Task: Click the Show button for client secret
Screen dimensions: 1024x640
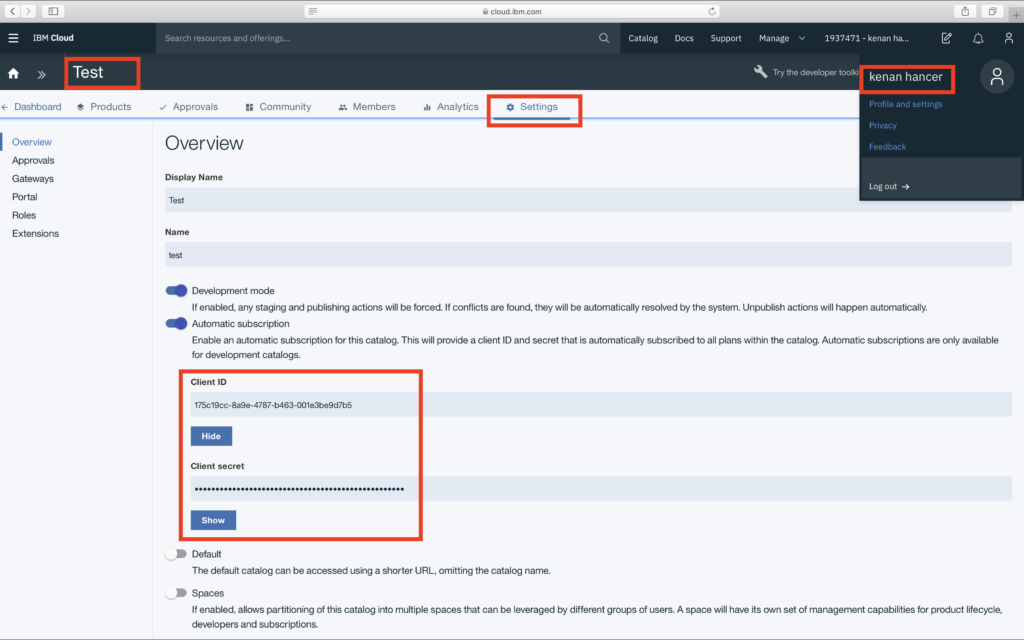Action: click(x=213, y=520)
